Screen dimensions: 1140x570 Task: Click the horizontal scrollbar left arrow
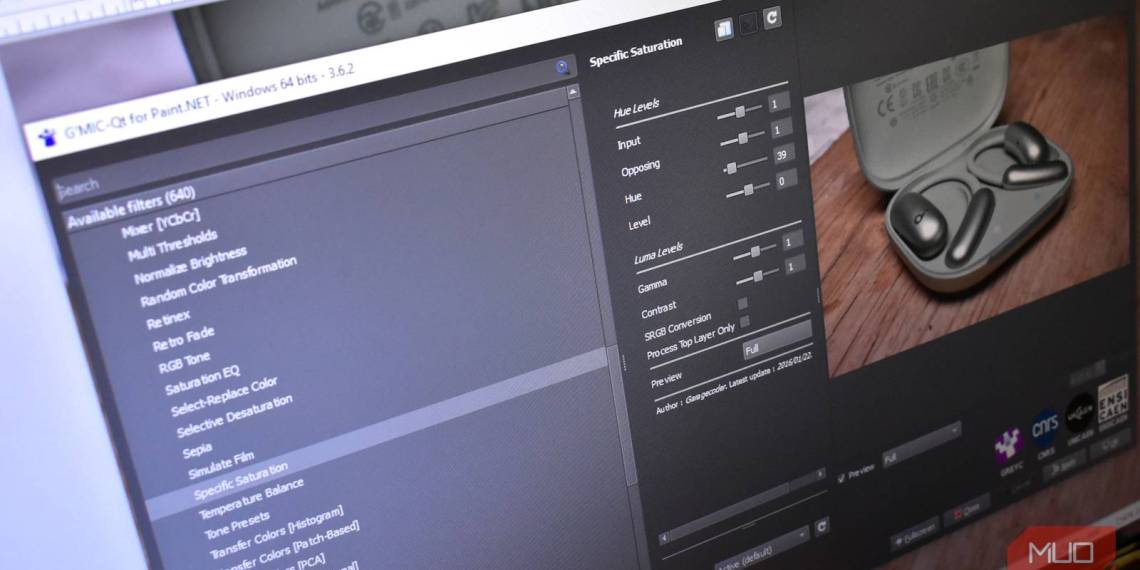pyautogui.click(x=664, y=539)
